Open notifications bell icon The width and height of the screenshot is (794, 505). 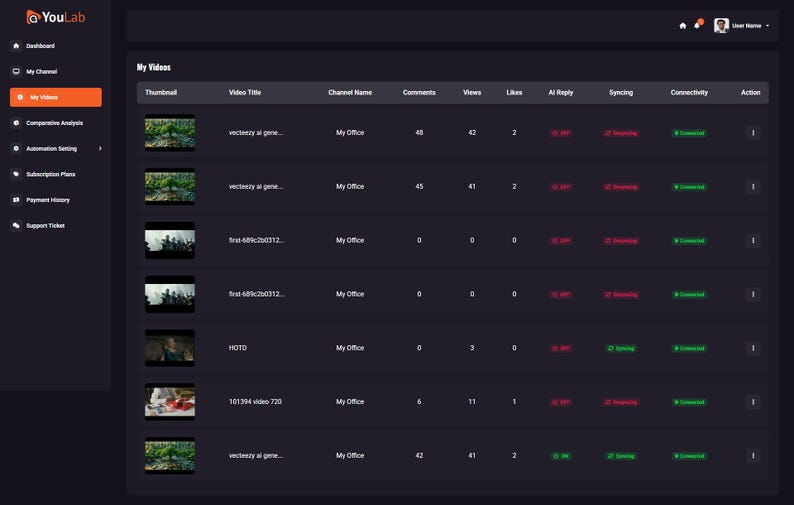(x=697, y=25)
